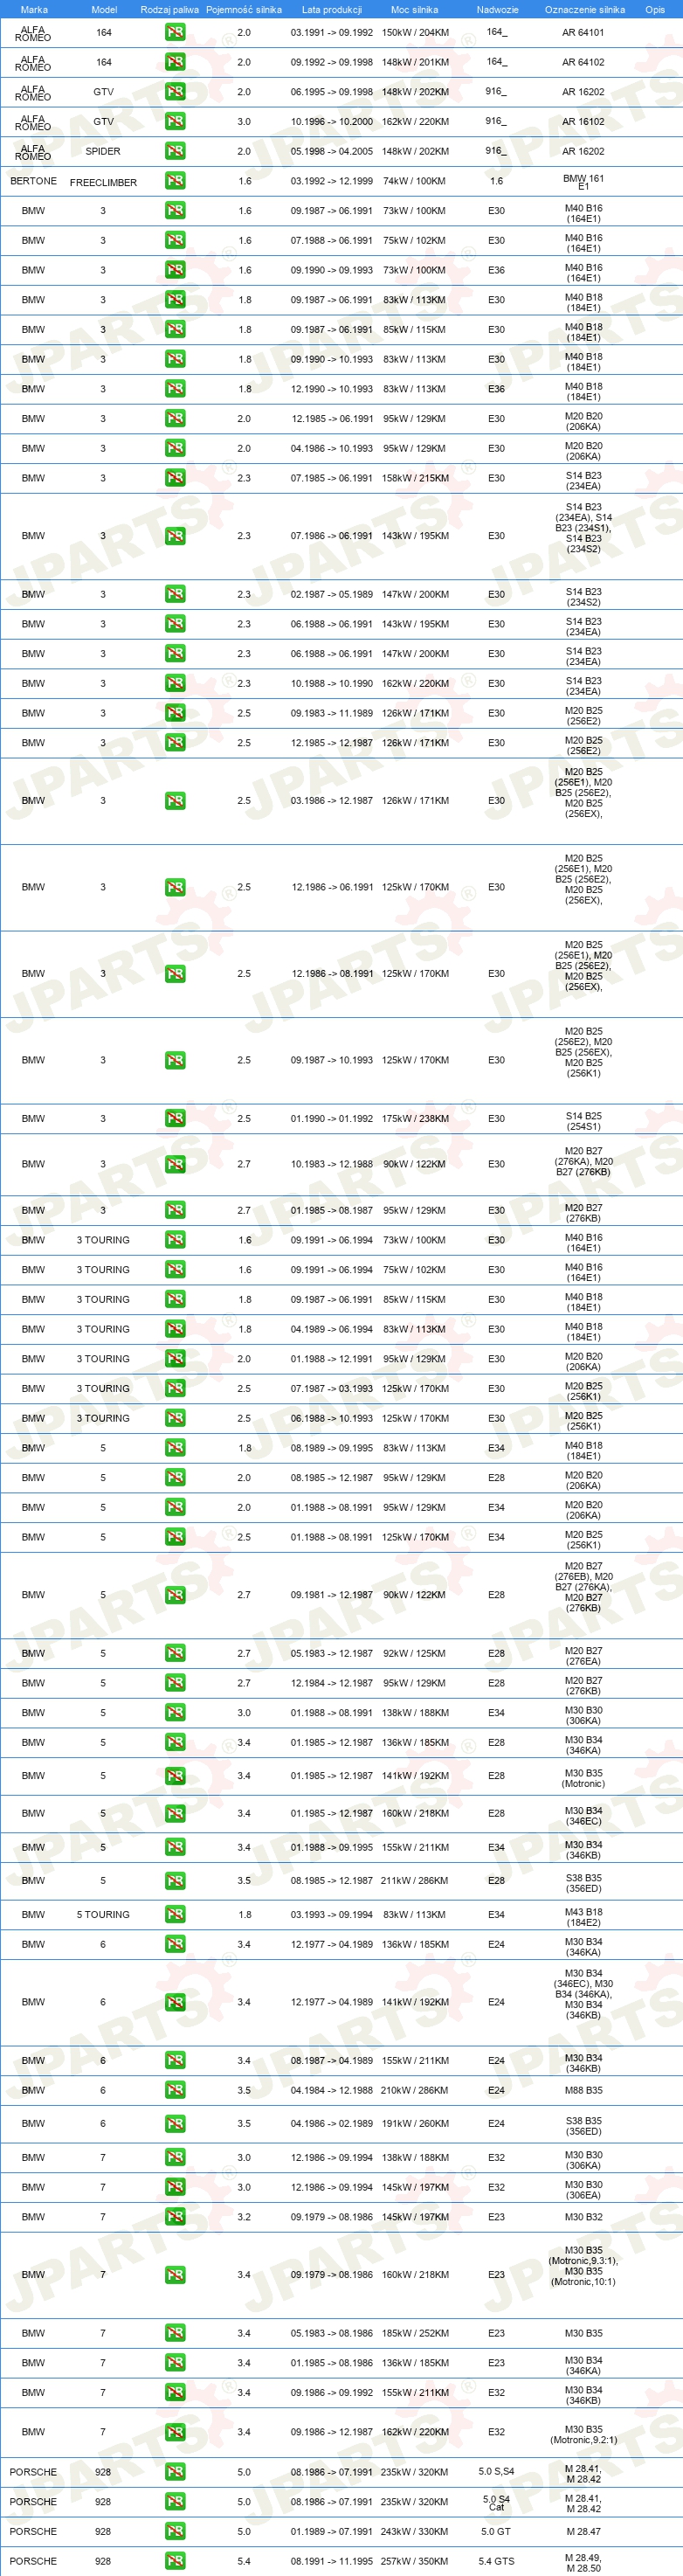Click the fuel icon in the 05.1998 -> 04.2005 row
This screenshot has height=2576, width=683.
(x=175, y=151)
